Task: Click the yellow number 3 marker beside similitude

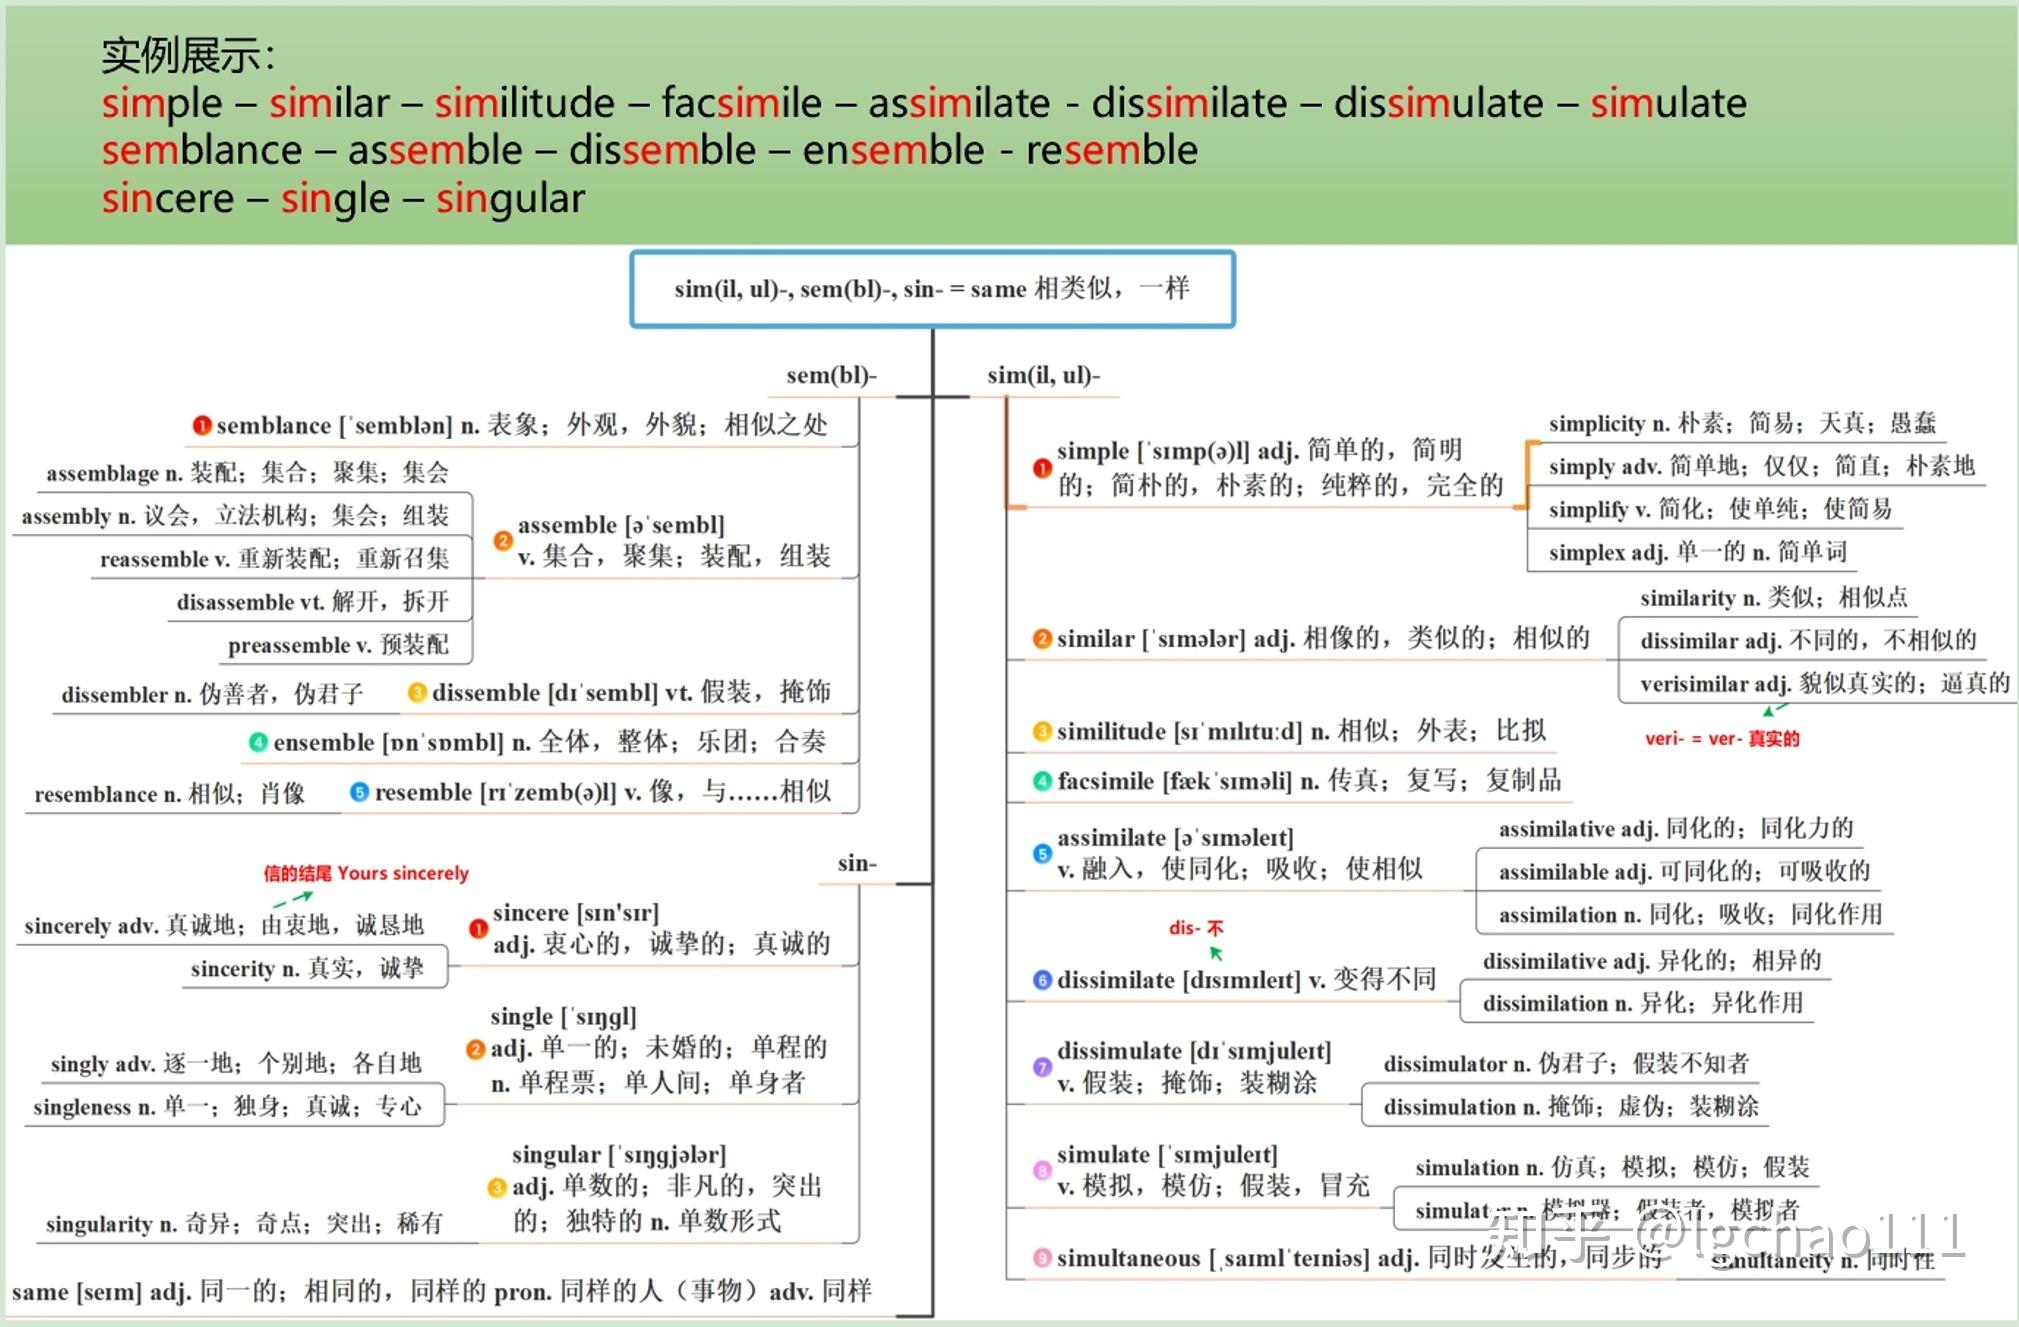Action: tap(1042, 731)
